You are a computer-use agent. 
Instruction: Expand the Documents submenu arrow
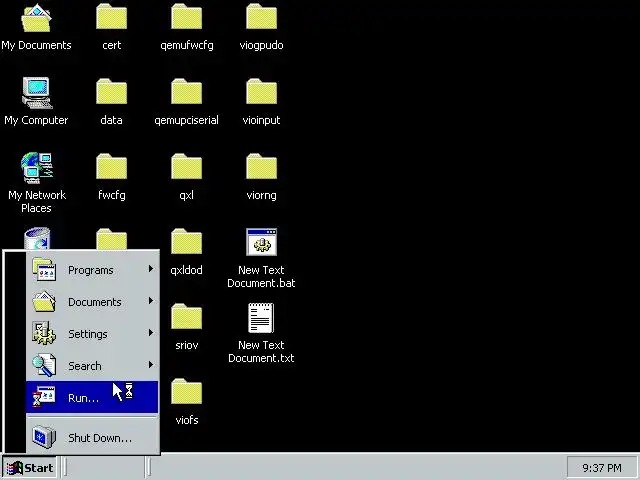151,301
